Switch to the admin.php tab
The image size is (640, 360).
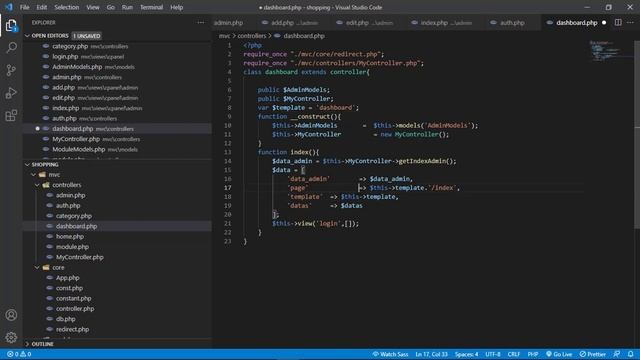tap(229, 23)
